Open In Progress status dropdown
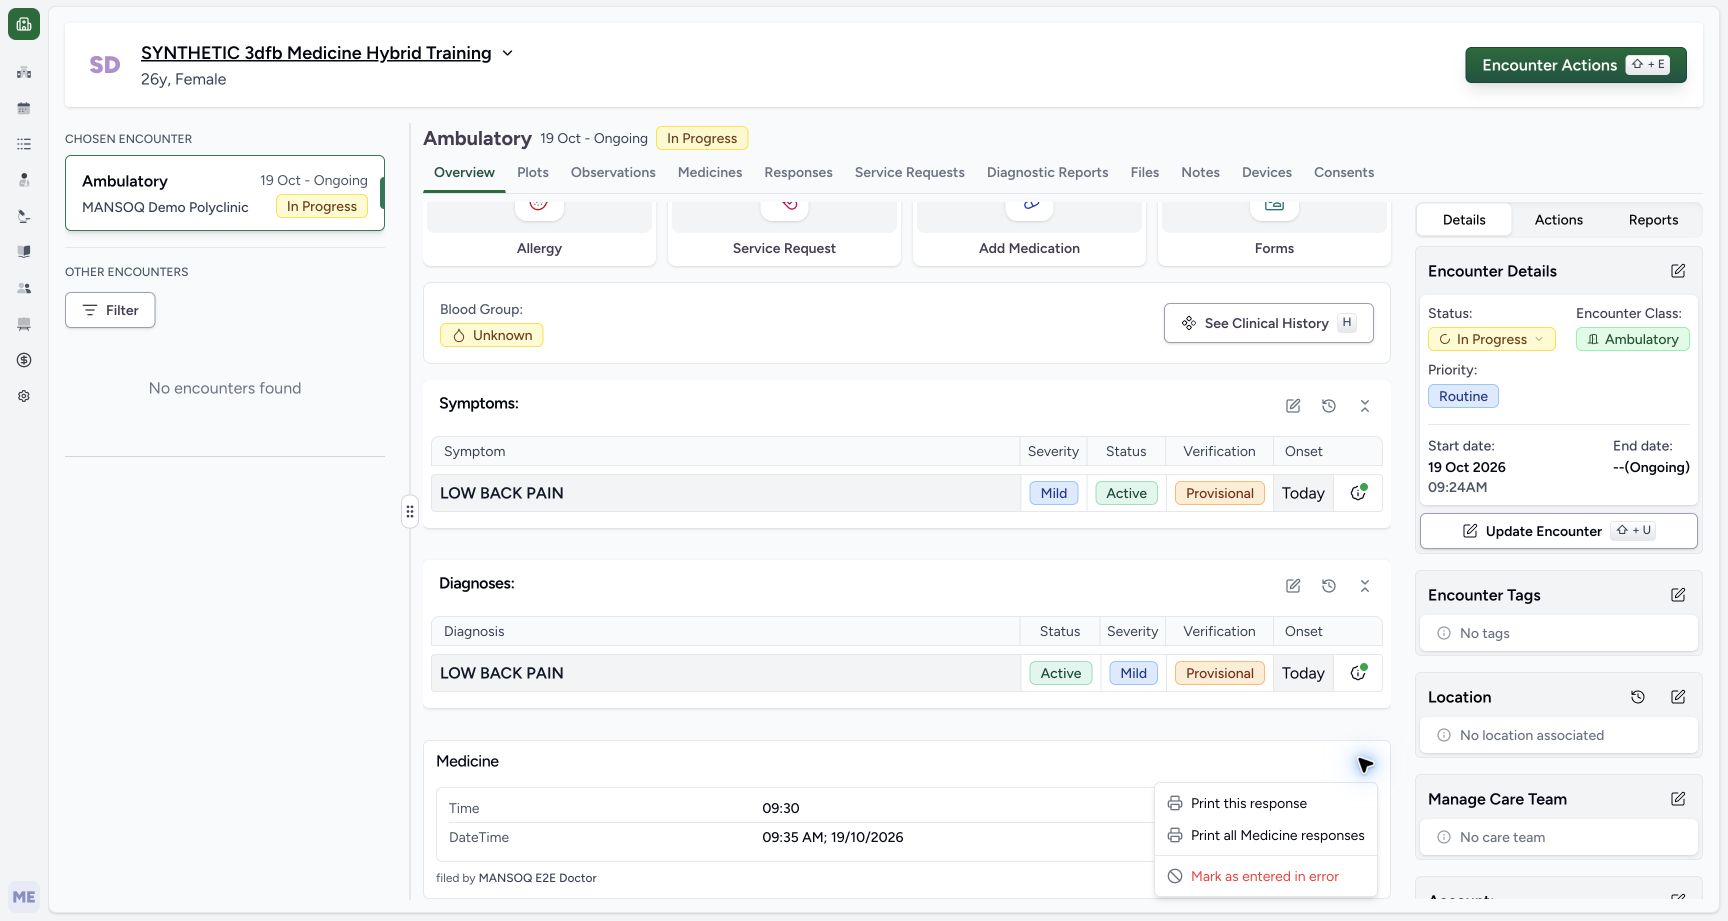The image size is (1728, 921). [1491, 339]
